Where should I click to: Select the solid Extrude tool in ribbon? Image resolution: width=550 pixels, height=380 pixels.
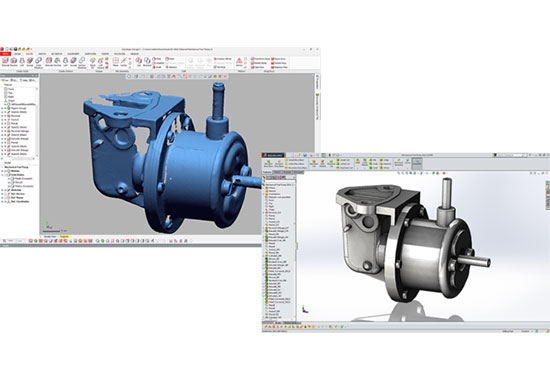pos(5,61)
